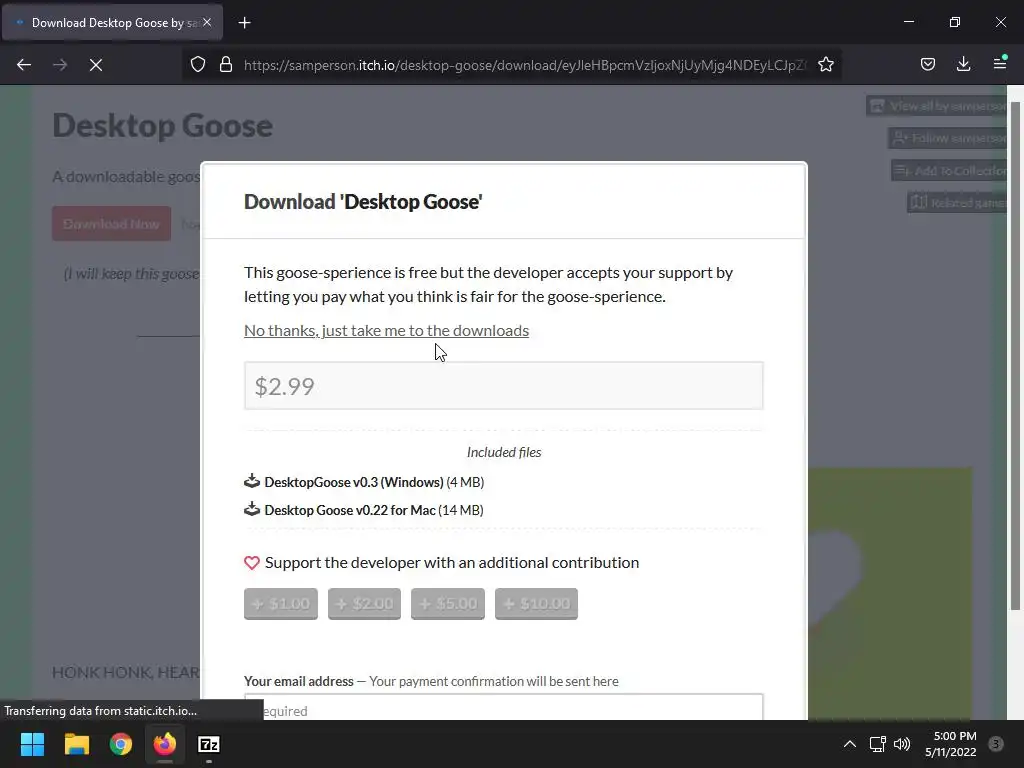Click the $2.99 price input field
The width and height of the screenshot is (1024, 768).
tap(504, 386)
